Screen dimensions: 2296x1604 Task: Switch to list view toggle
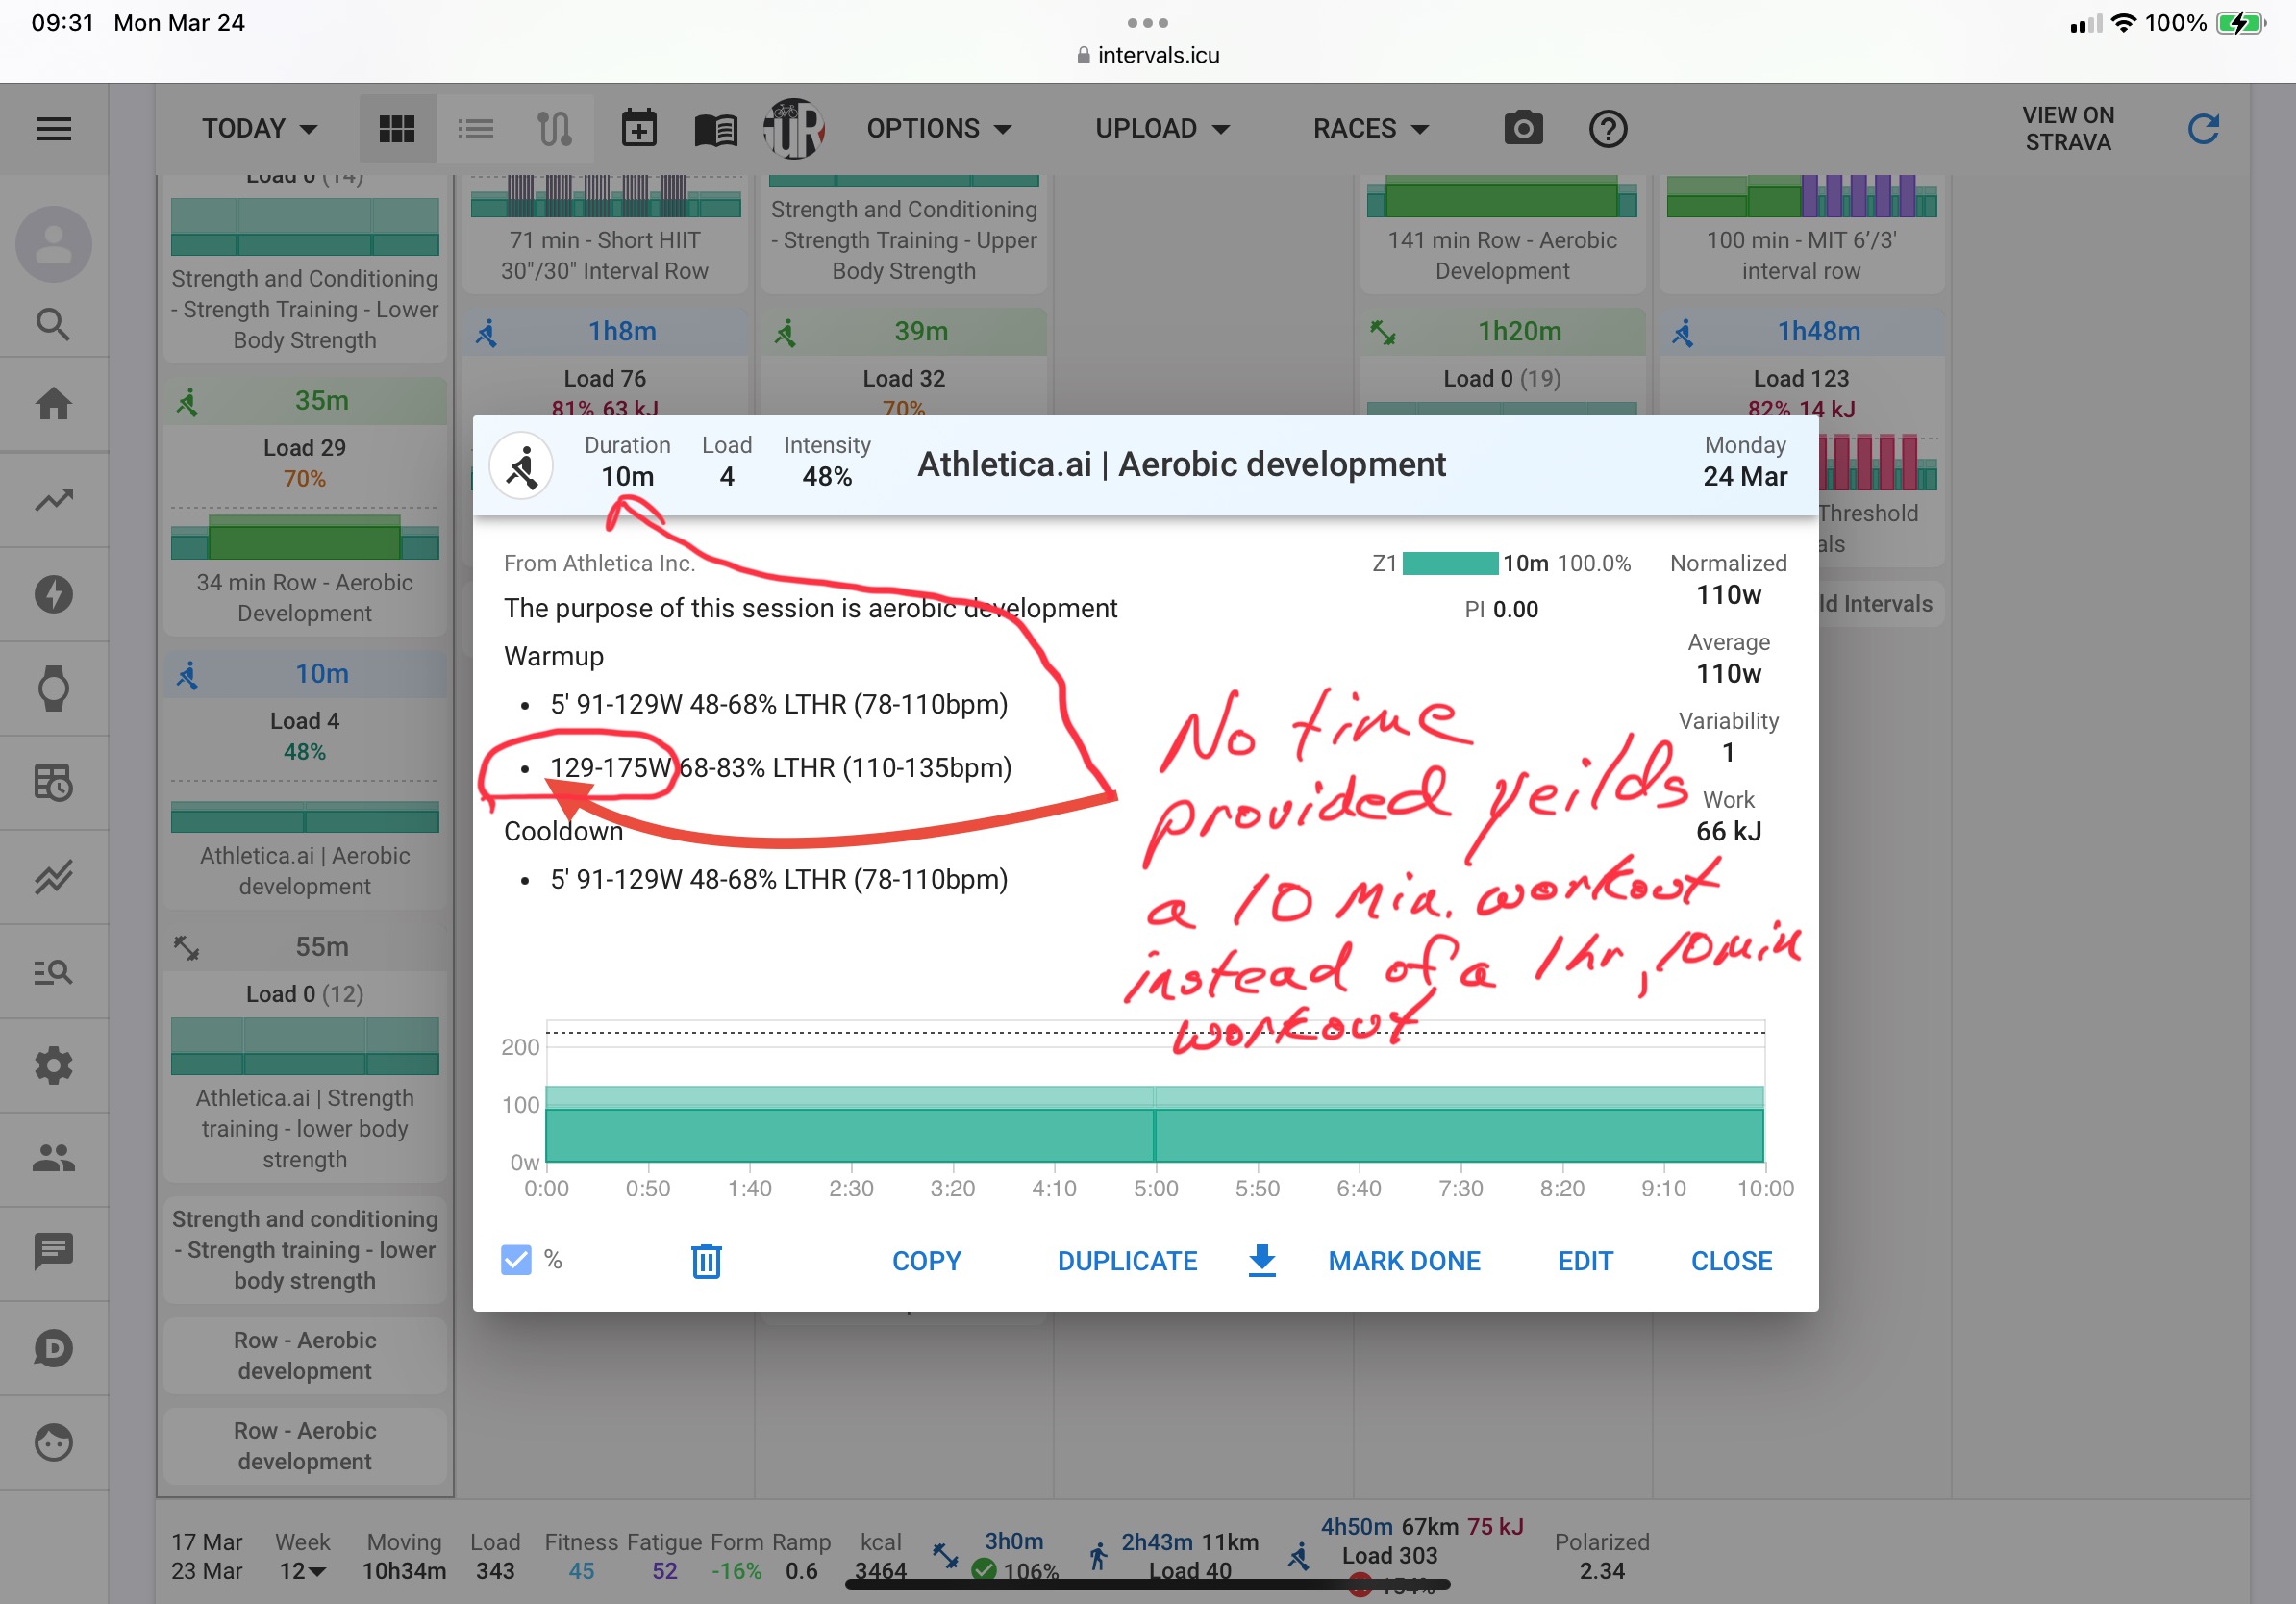pyautogui.click(x=475, y=129)
